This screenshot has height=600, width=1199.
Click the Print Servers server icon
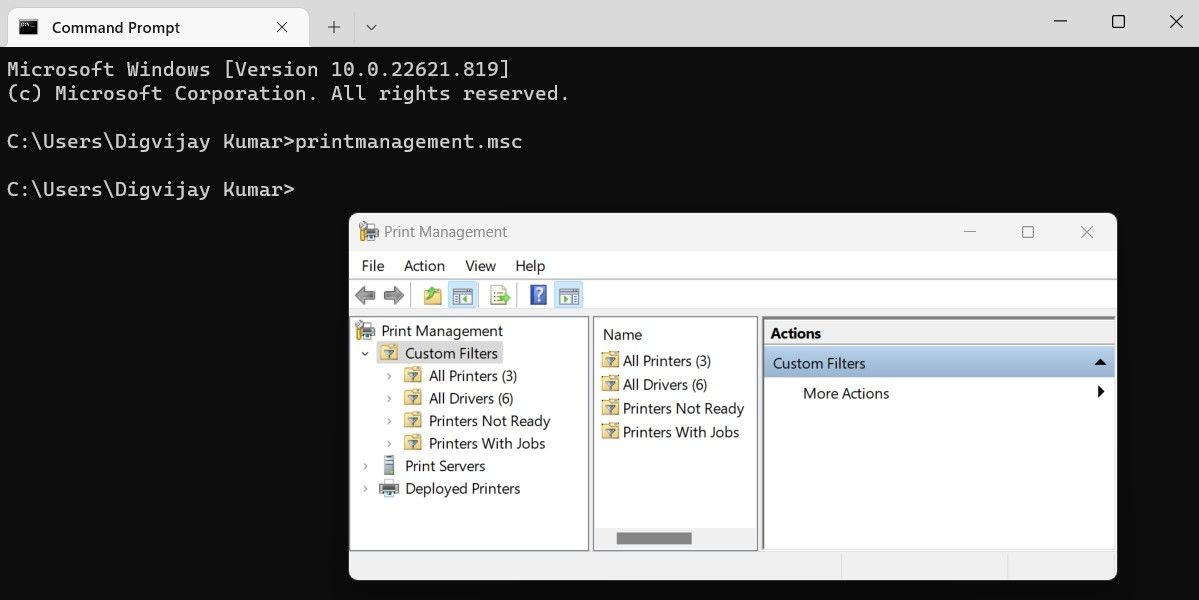389,465
